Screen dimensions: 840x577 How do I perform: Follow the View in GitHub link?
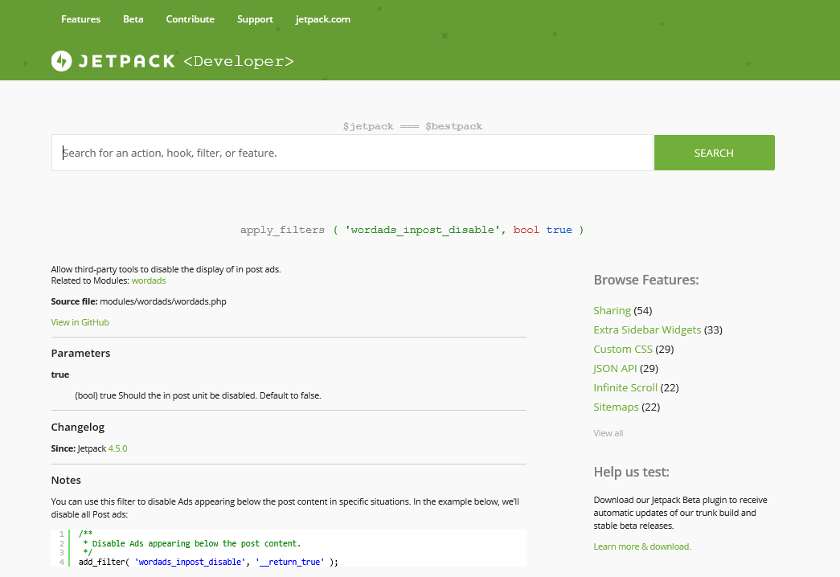[80, 323]
